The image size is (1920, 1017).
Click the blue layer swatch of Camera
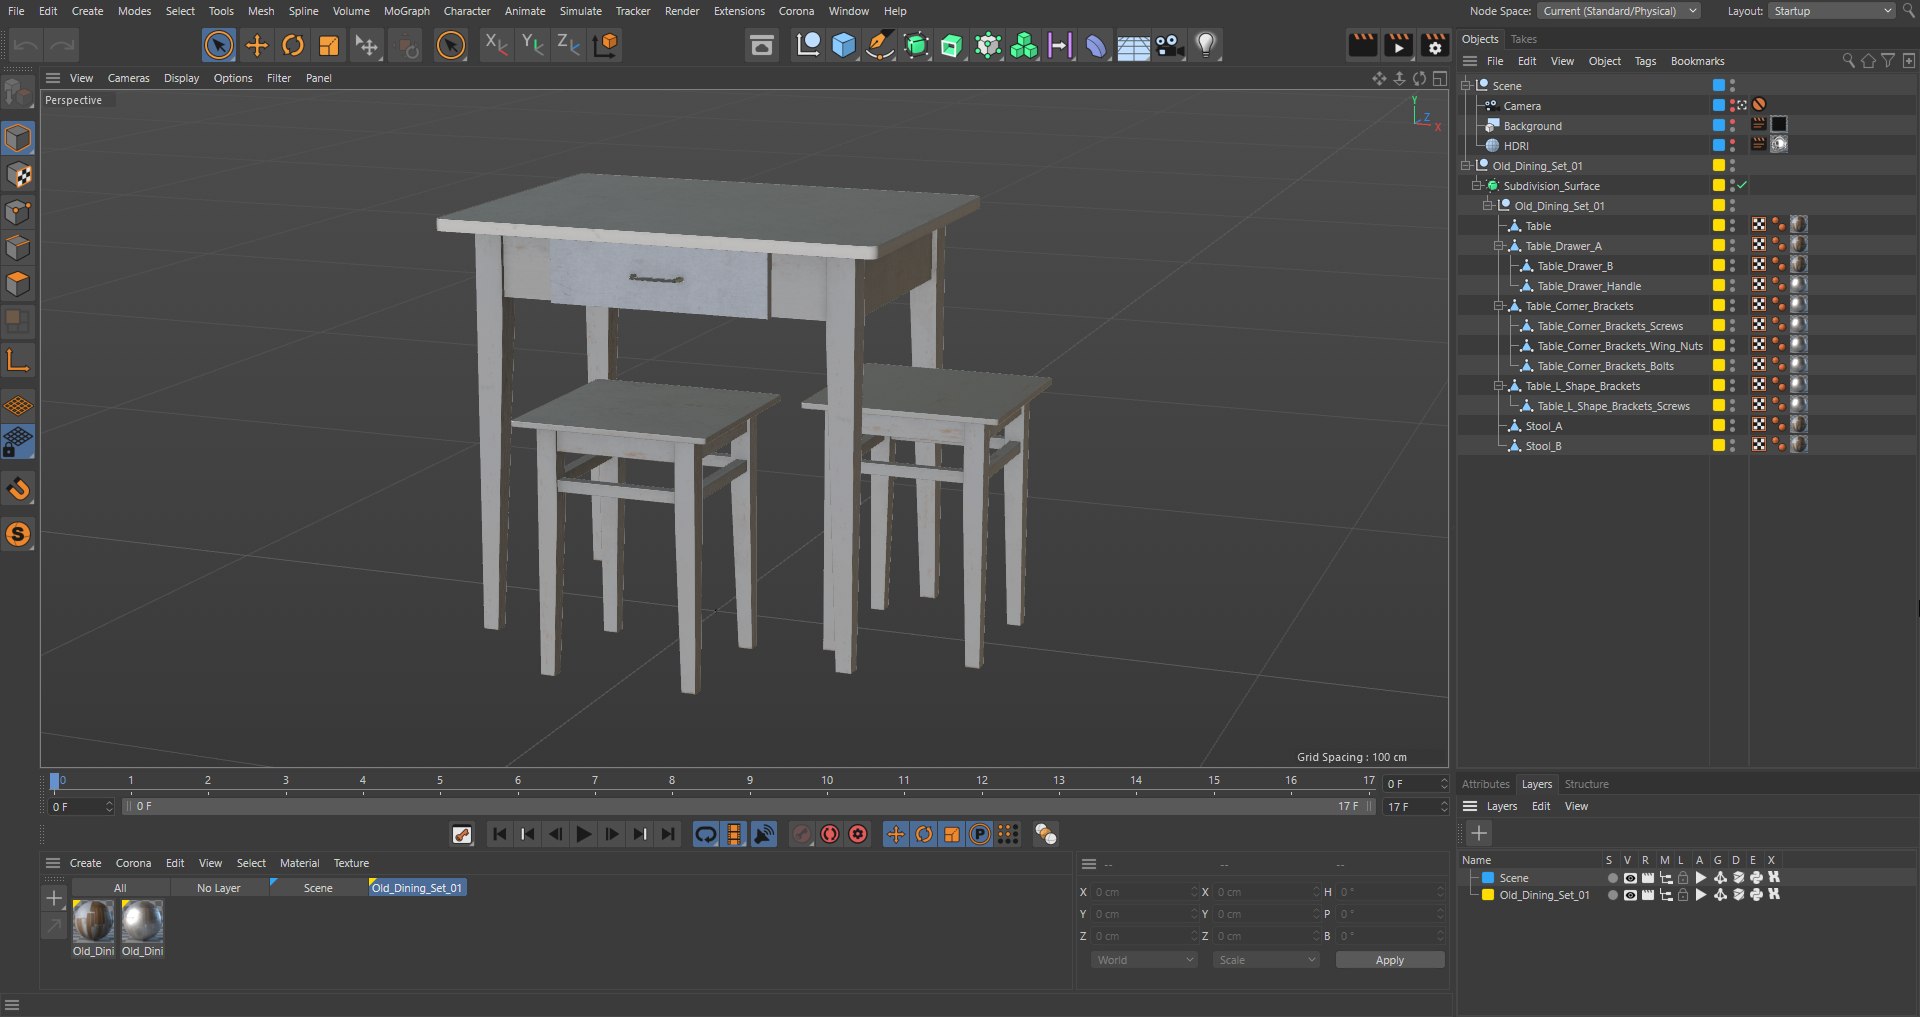pyautogui.click(x=1719, y=106)
